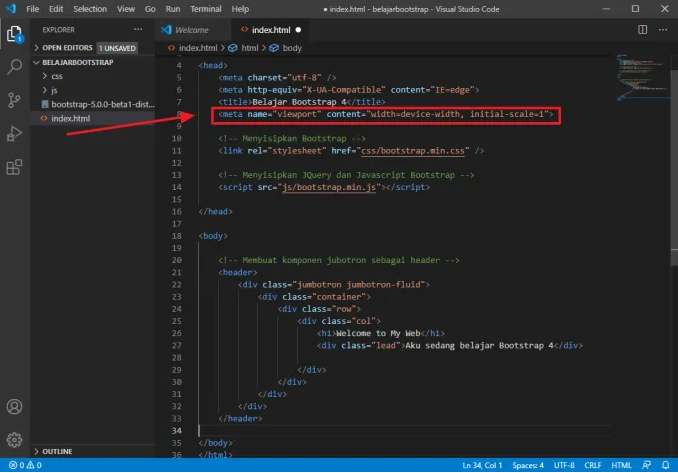The height and width of the screenshot is (473, 678).
Task: Click the errors and warnings status indicator
Action: [25, 465]
